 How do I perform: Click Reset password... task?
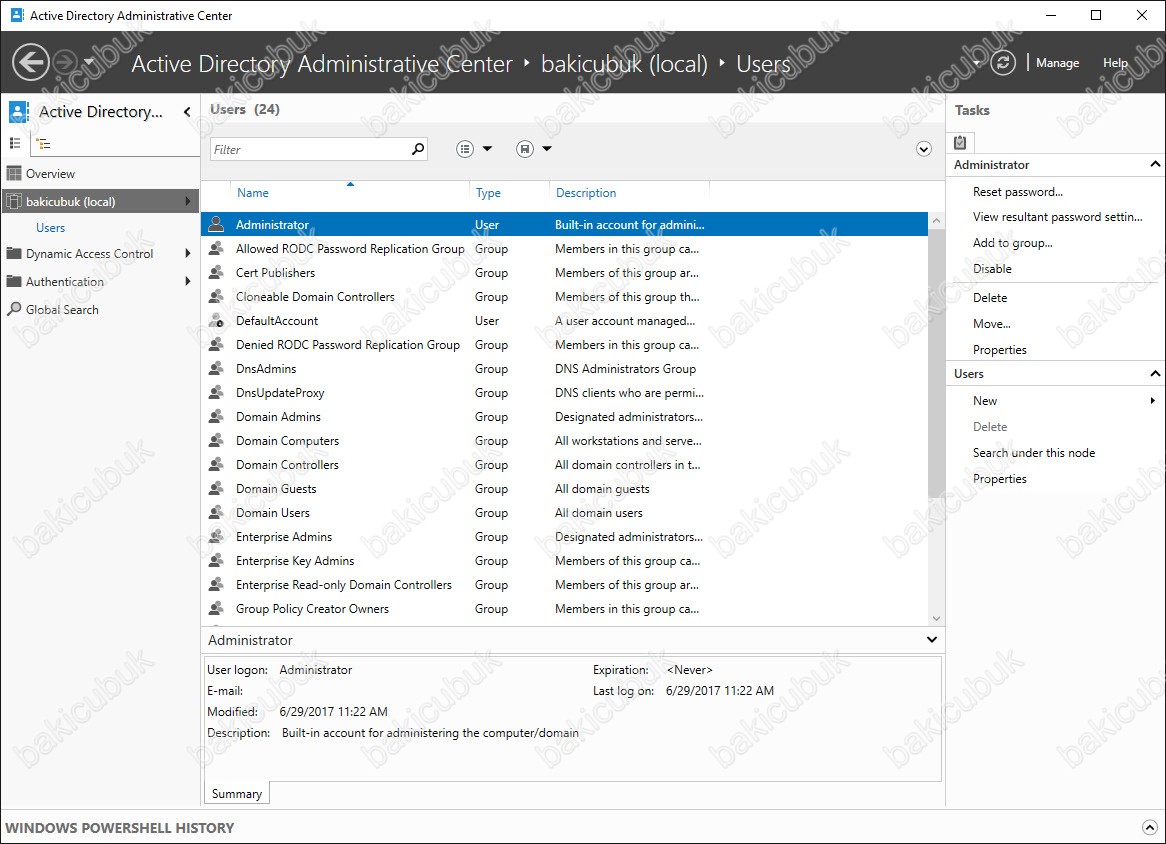(x=1017, y=192)
